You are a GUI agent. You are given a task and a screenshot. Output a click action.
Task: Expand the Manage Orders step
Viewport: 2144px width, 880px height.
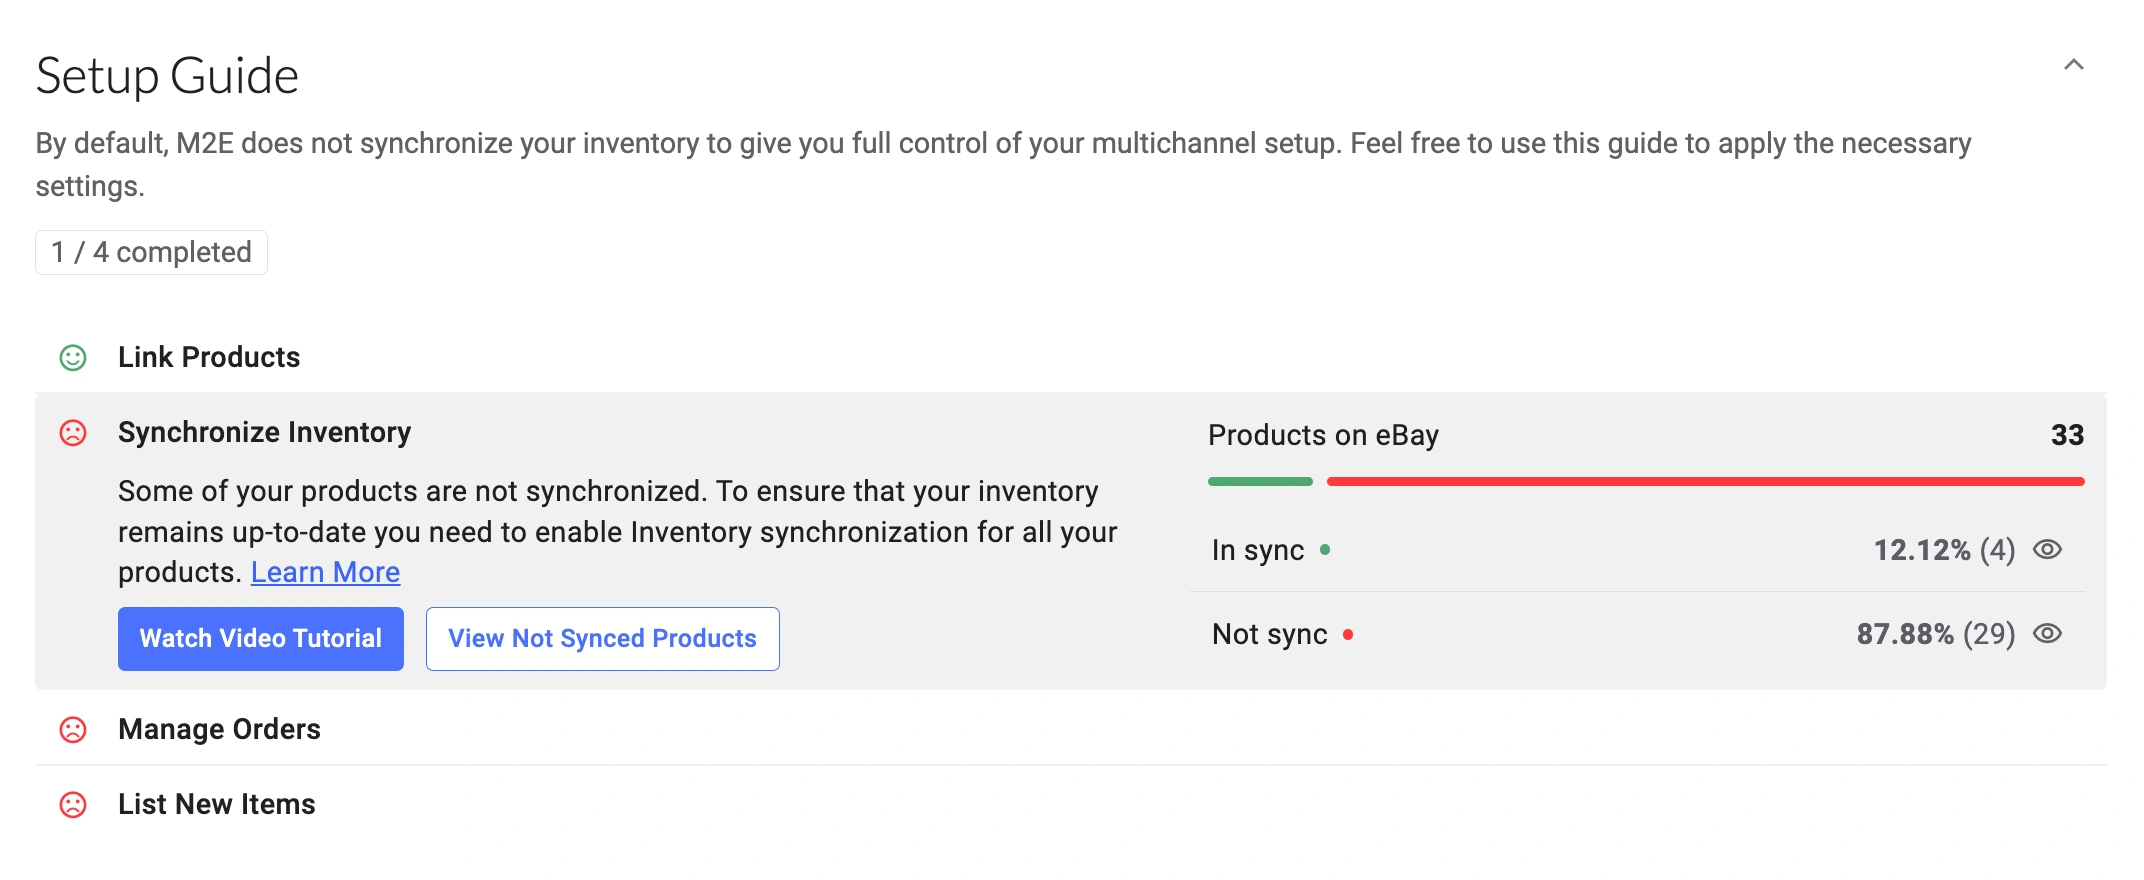tap(219, 730)
